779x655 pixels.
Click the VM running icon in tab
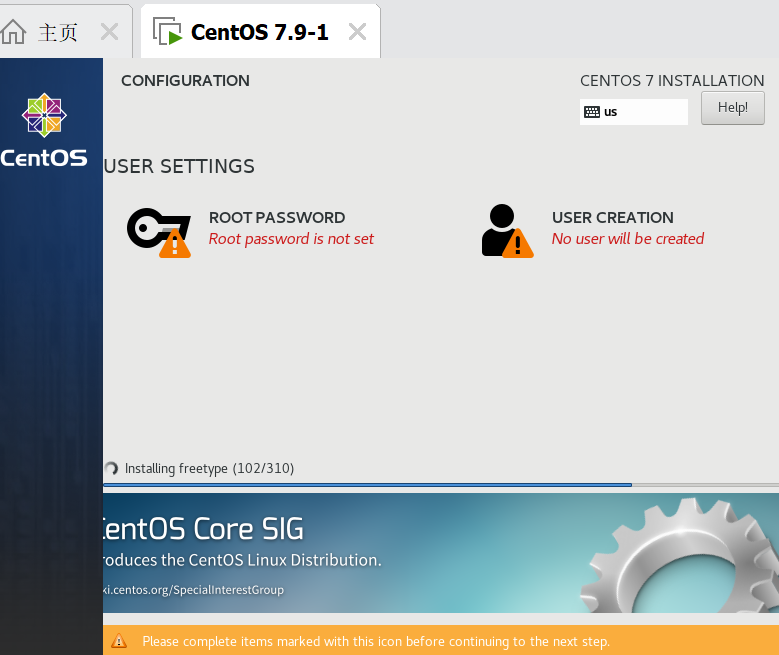(167, 31)
